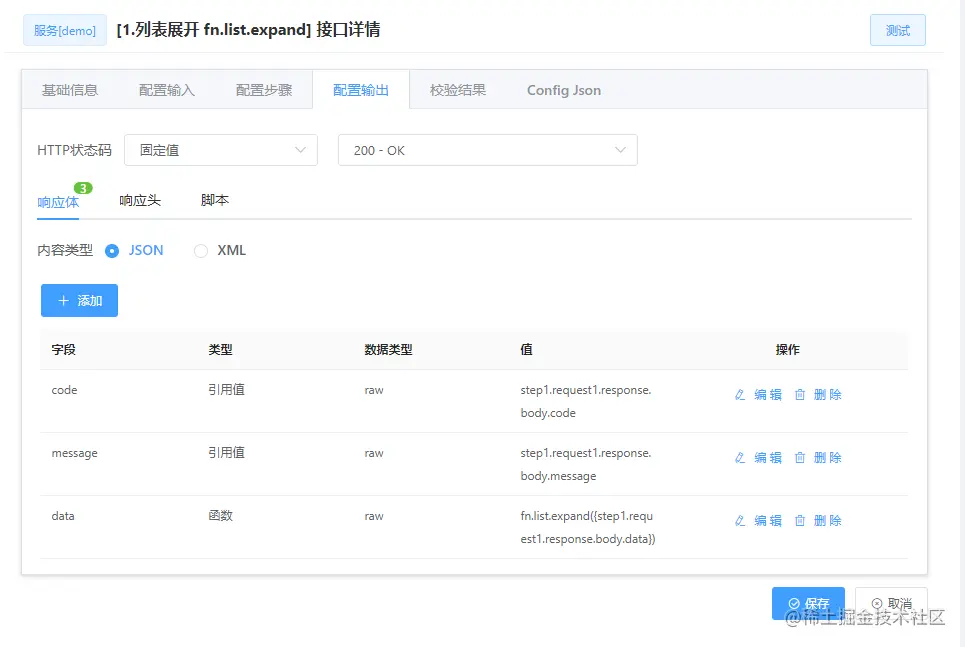
Task: Click the 服务[demo] label at top left
Action: [64, 30]
